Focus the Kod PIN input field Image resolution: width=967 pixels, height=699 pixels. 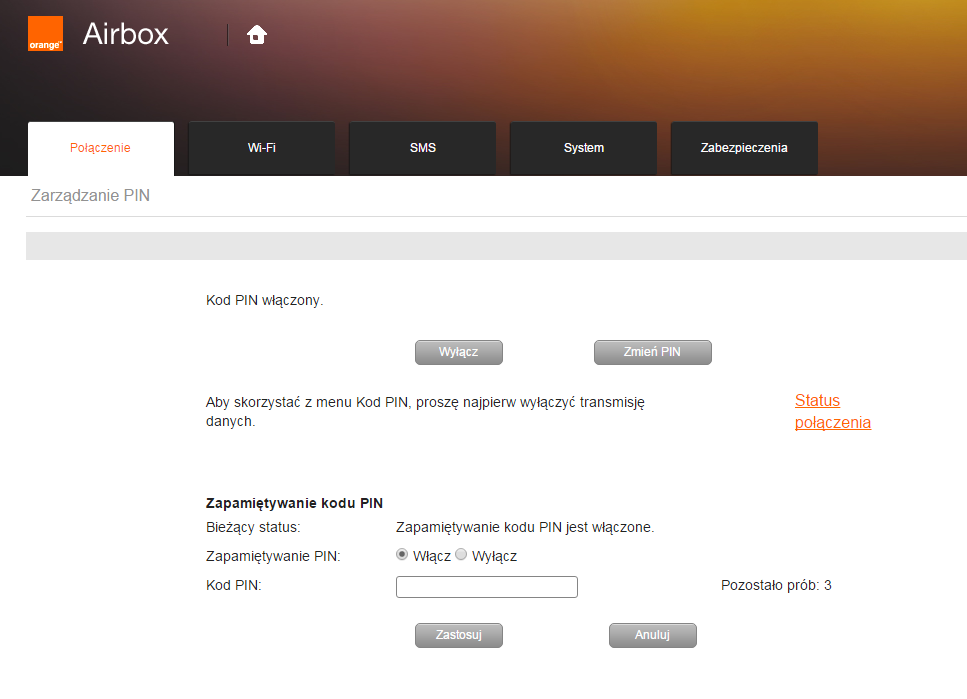coord(486,587)
